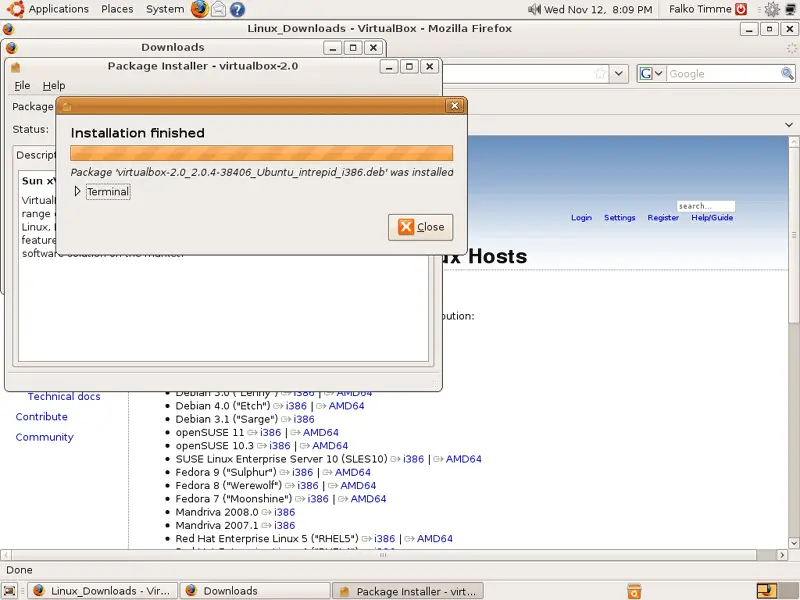
Task: Click the scroll down arrow of the page
Action: [793, 543]
